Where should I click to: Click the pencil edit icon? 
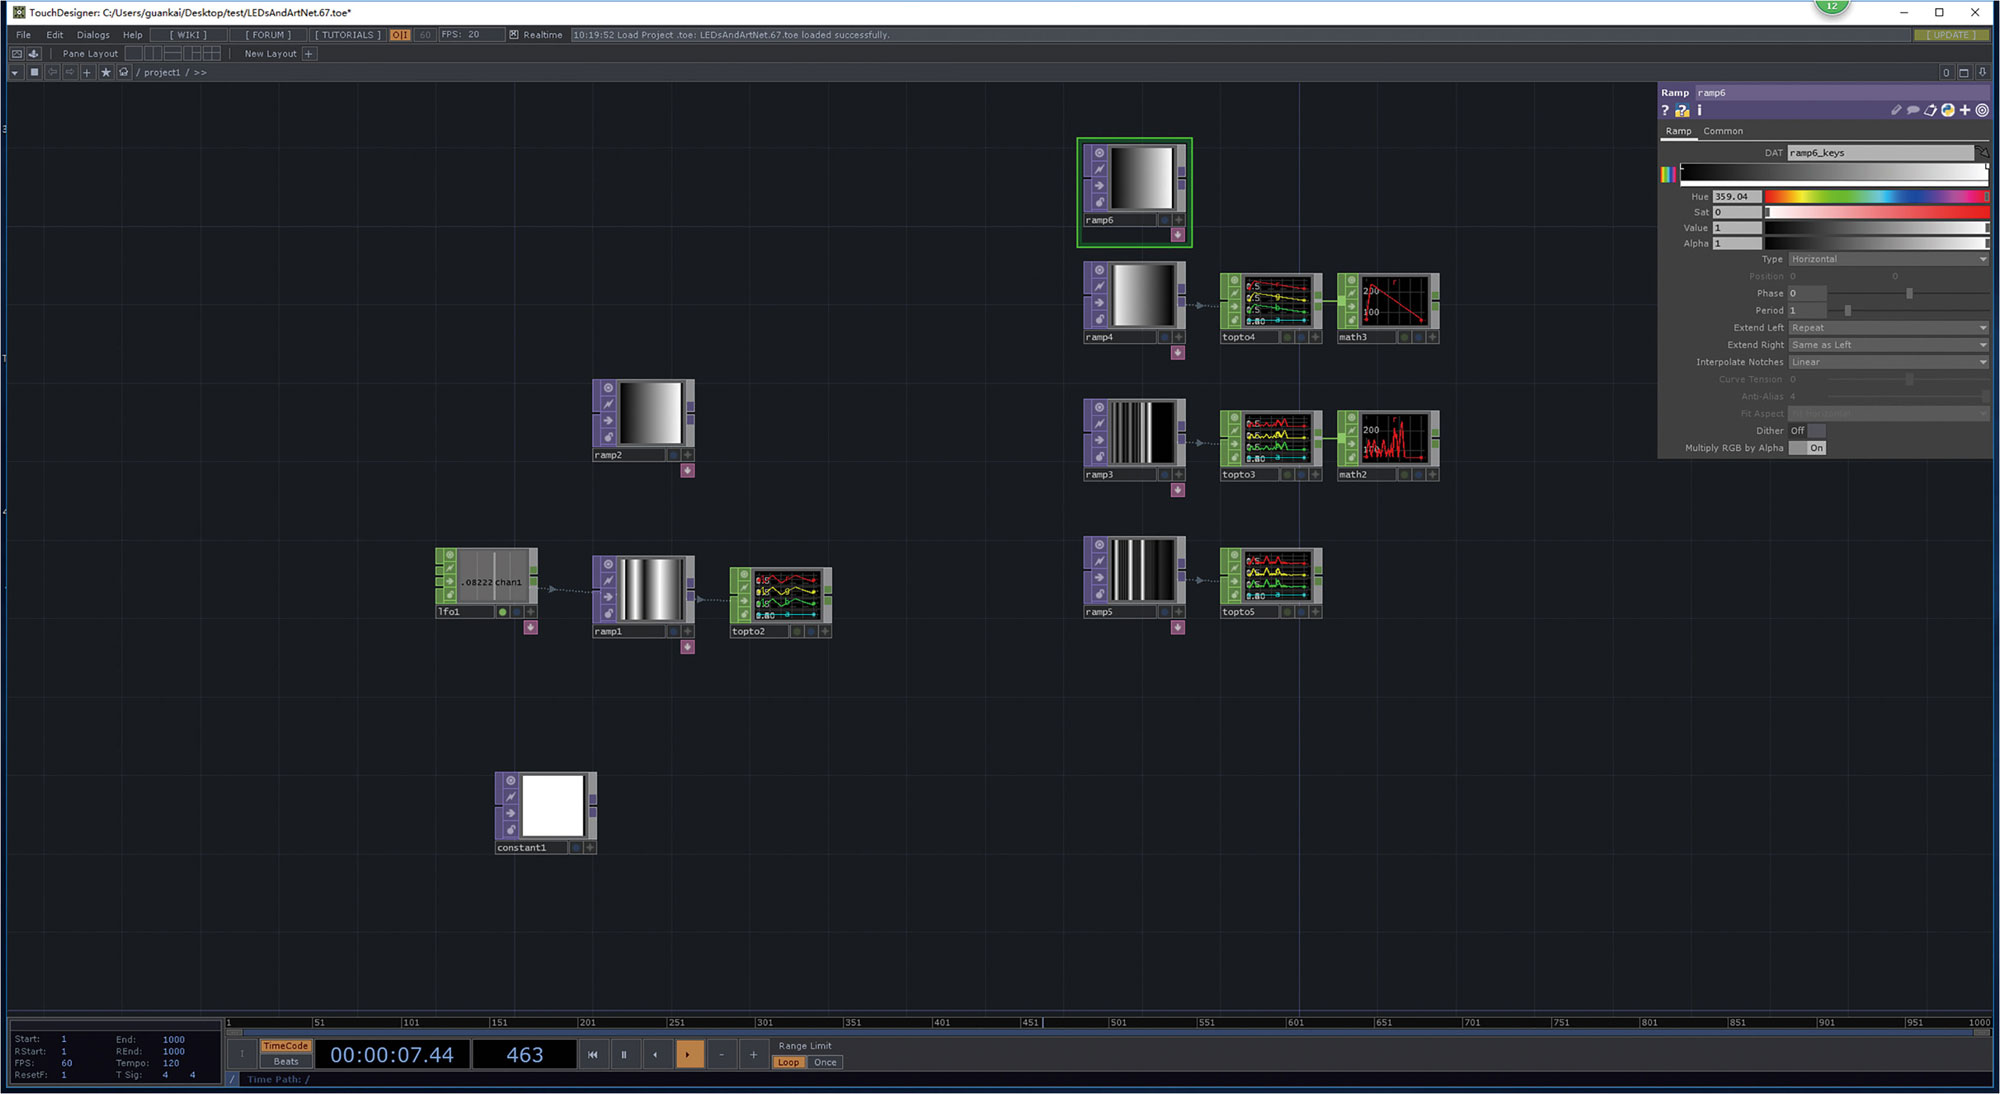pyautogui.click(x=1896, y=111)
